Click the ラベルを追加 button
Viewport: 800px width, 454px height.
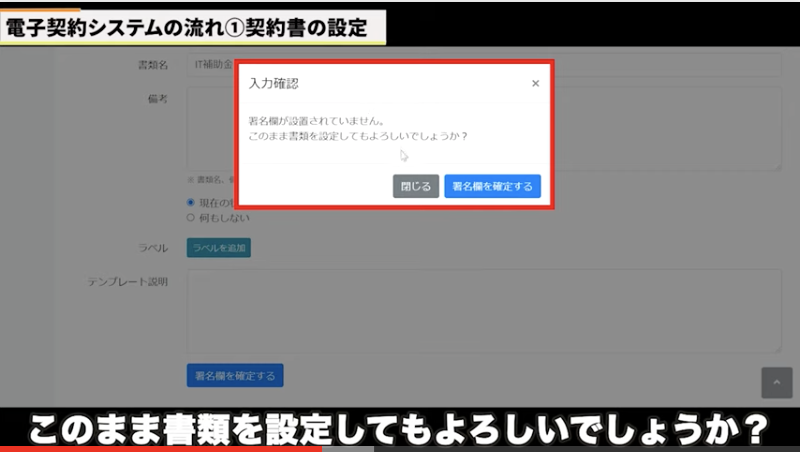click(x=219, y=247)
